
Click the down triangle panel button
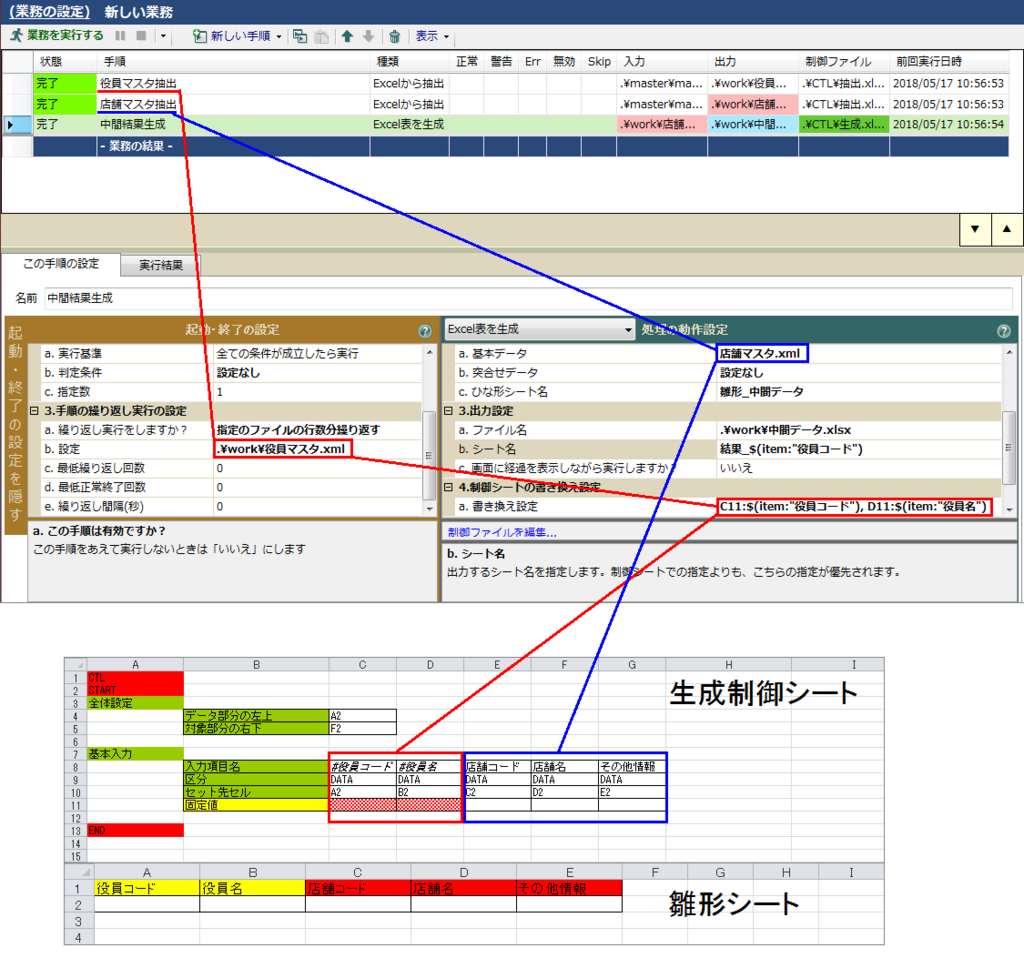[x=975, y=229]
